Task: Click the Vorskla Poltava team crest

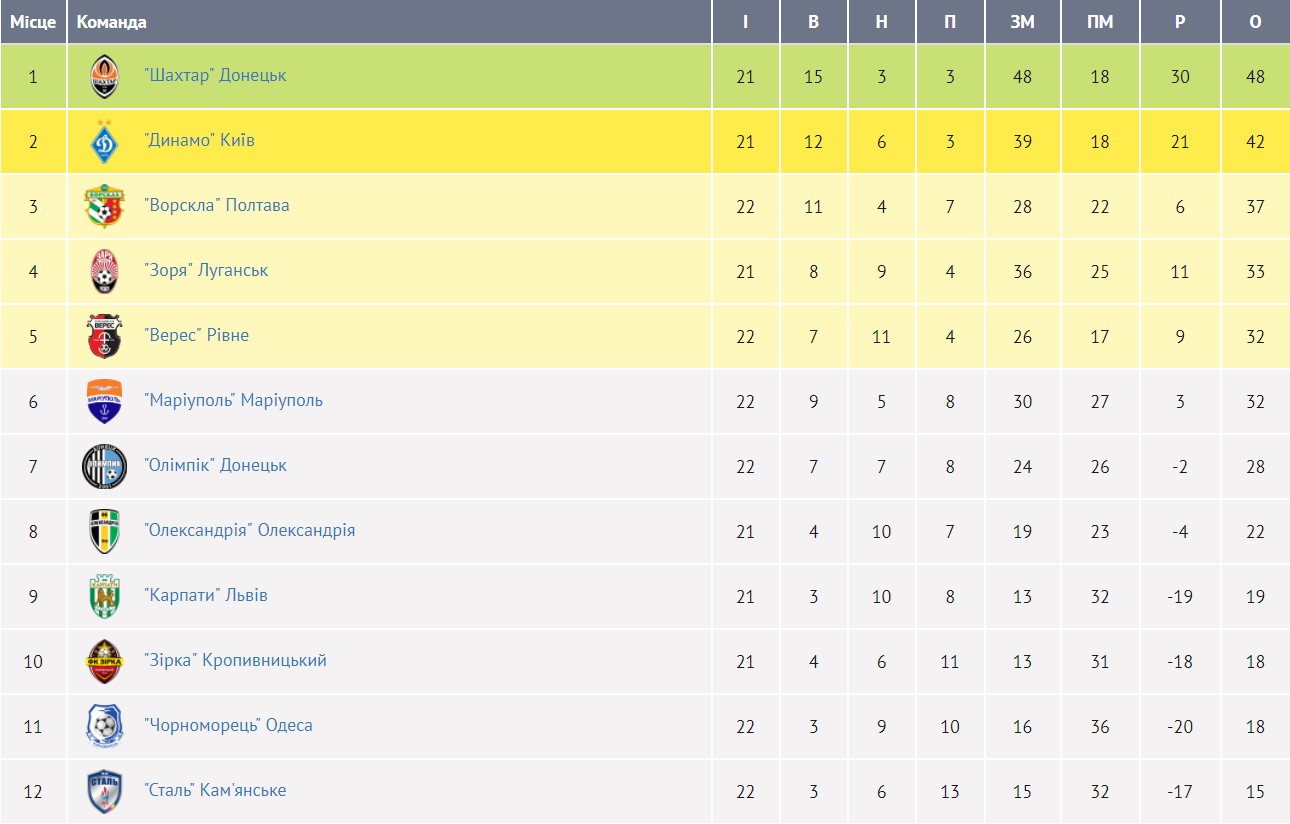Action: pyautogui.click(x=104, y=207)
